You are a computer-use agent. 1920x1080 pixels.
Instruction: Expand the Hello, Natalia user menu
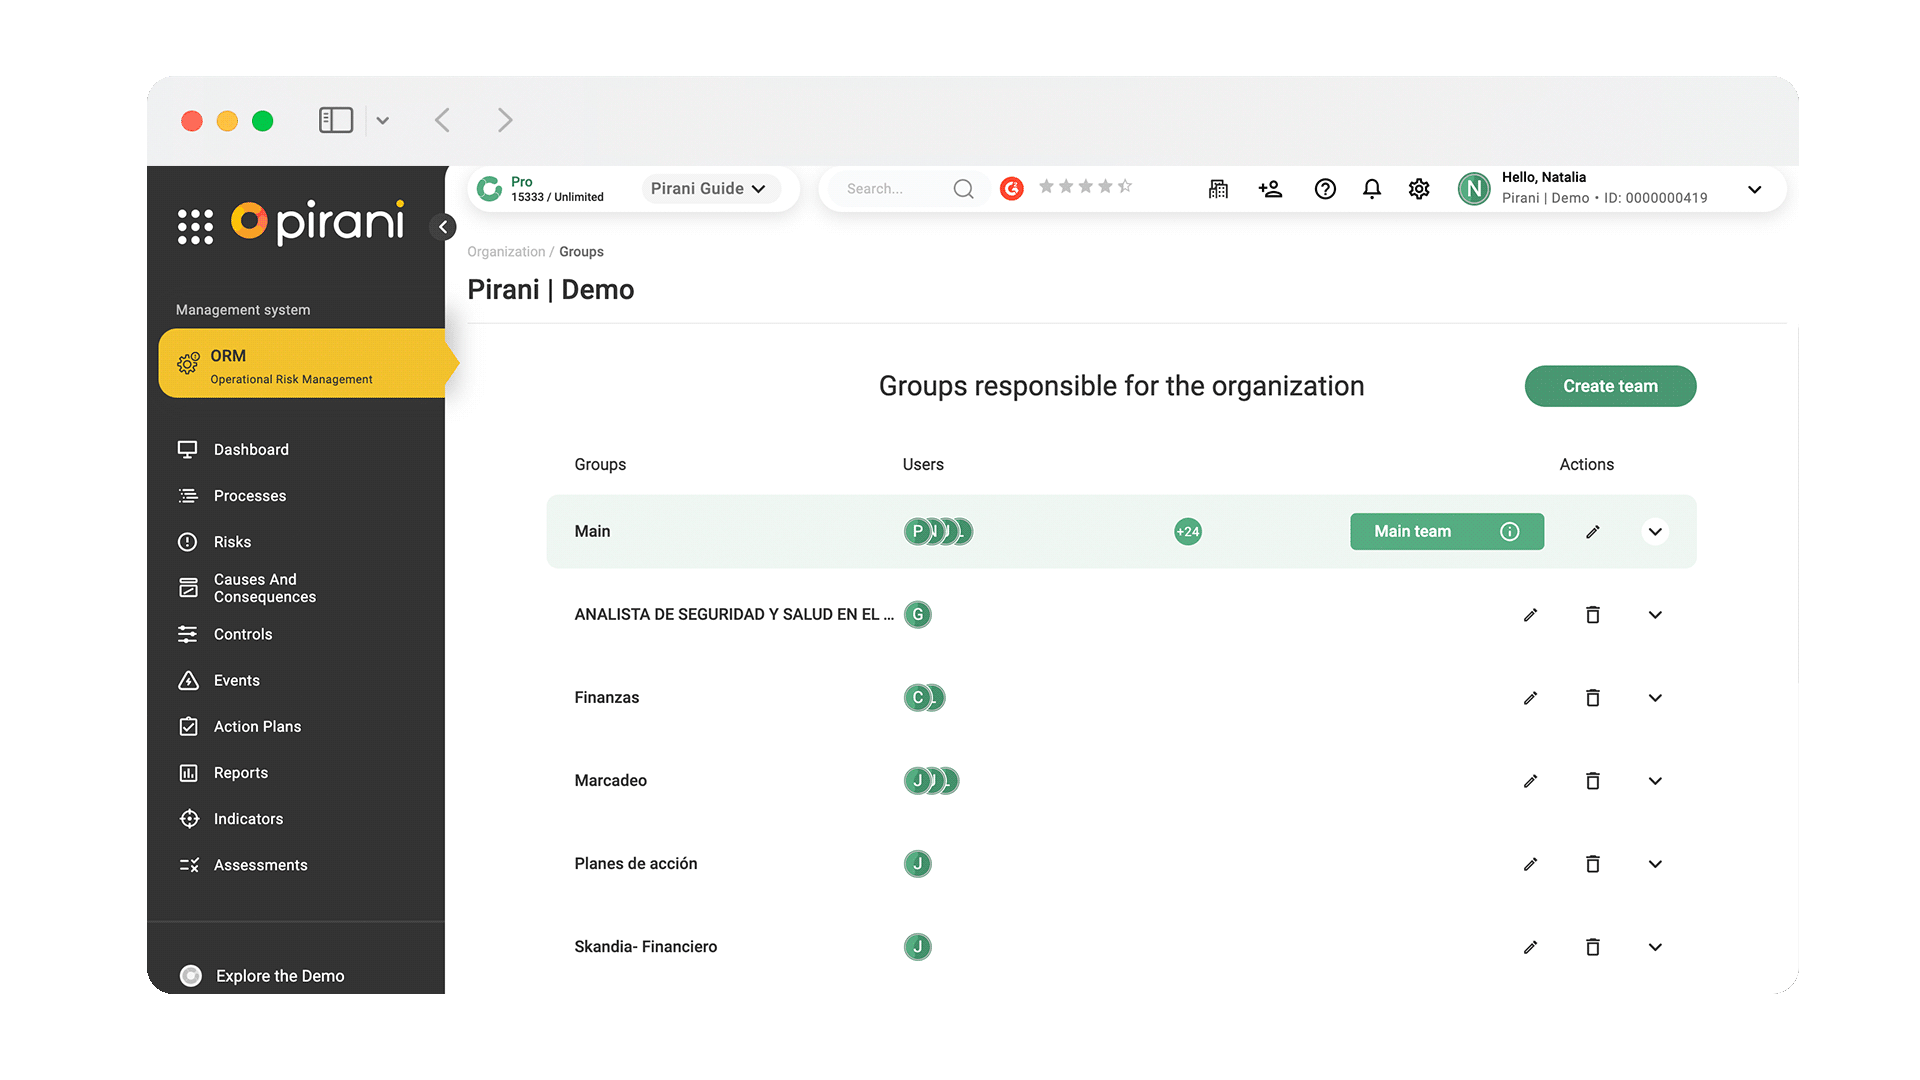tap(1754, 189)
